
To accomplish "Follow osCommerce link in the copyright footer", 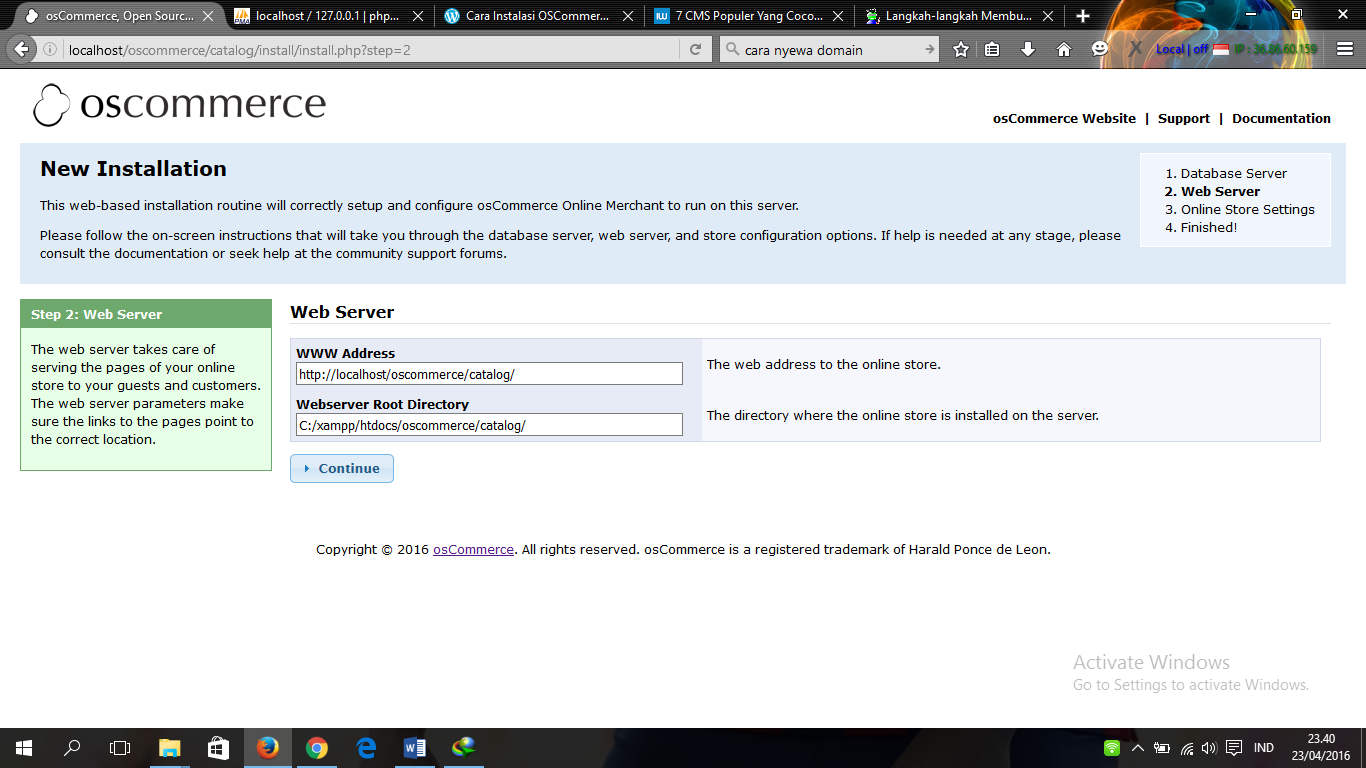I will [x=473, y=549].
